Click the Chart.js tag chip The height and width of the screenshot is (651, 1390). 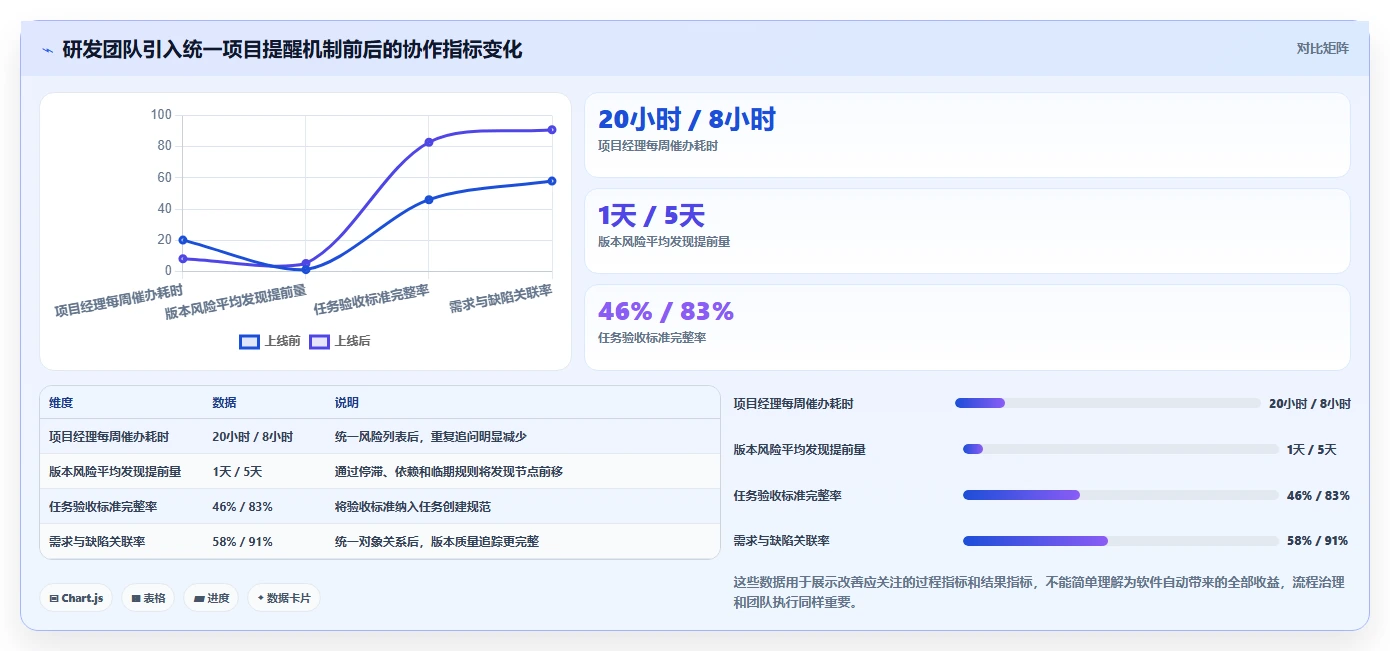coord(76,598)
